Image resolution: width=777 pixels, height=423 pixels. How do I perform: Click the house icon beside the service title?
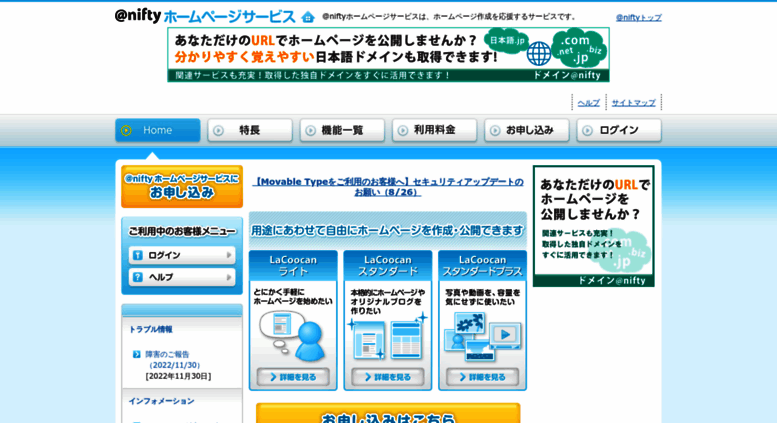pyautogui.click(x=308, y=17)
